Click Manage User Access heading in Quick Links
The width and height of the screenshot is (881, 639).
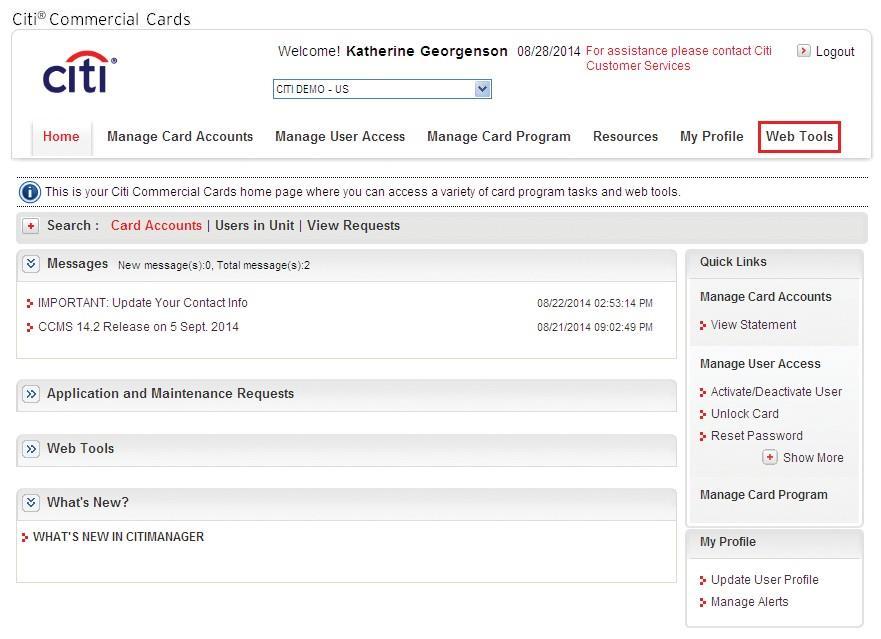point(760,364)
